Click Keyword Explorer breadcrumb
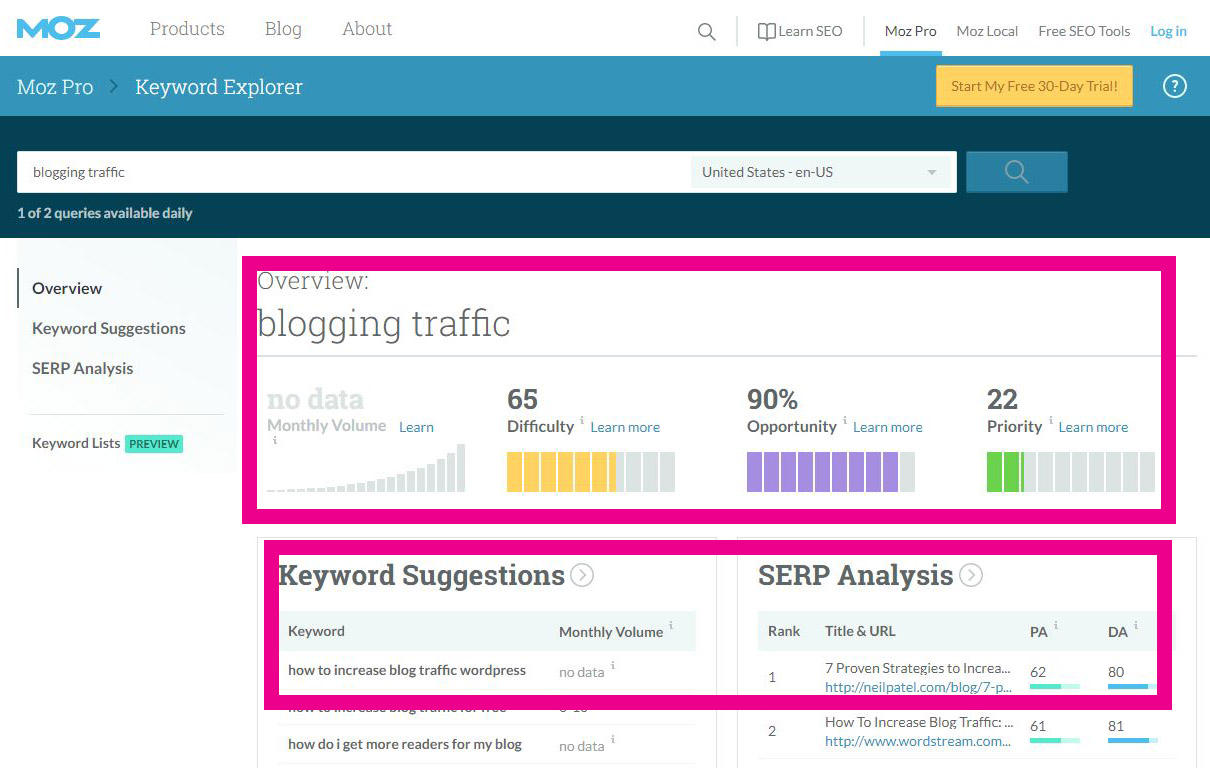Viewport: 1210px width, 768px height. coord(219,87)
